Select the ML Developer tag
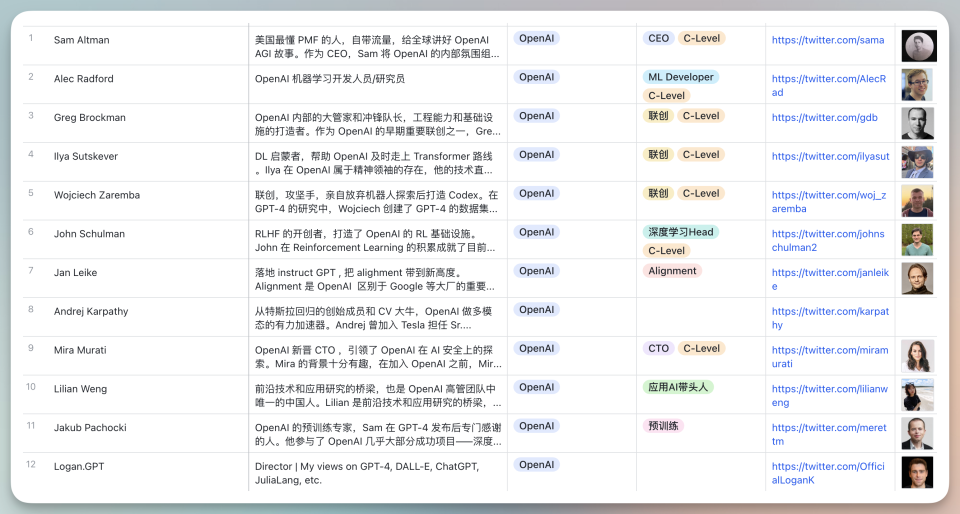The width and height of the screenshot is (960, 514). coord(680,77)
